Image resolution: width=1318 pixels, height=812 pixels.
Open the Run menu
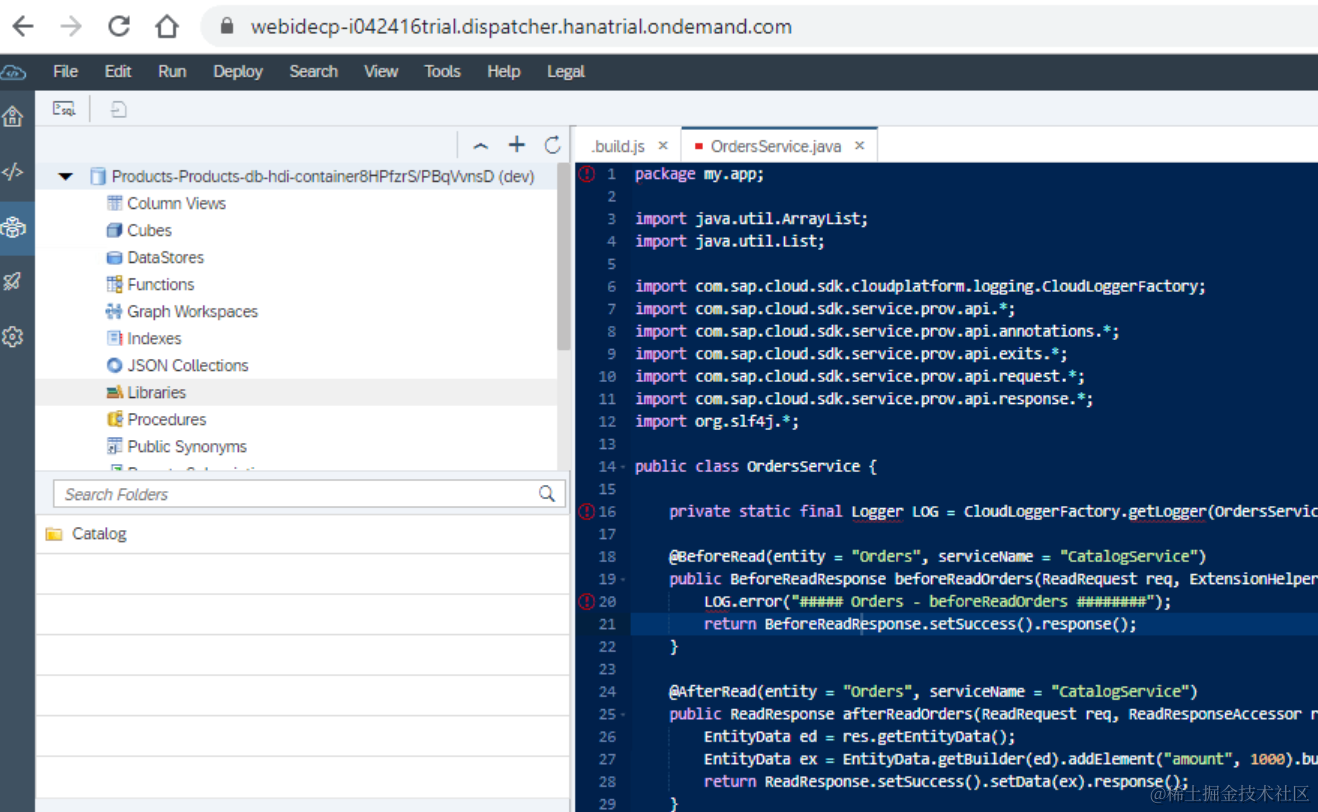point(172,72)
